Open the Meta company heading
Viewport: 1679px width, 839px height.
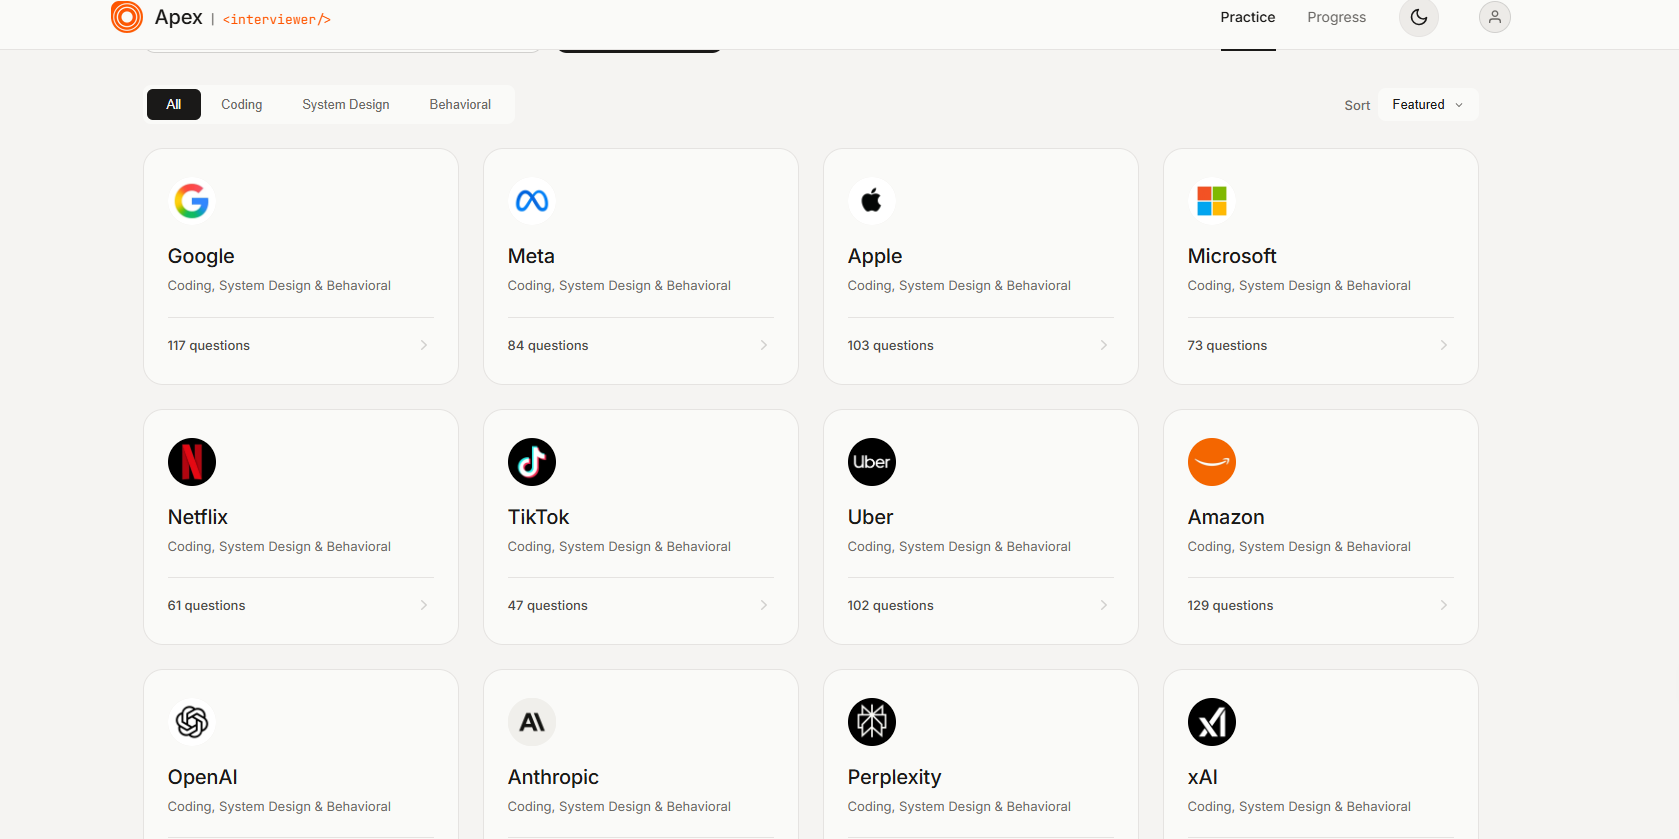[531, 256]
